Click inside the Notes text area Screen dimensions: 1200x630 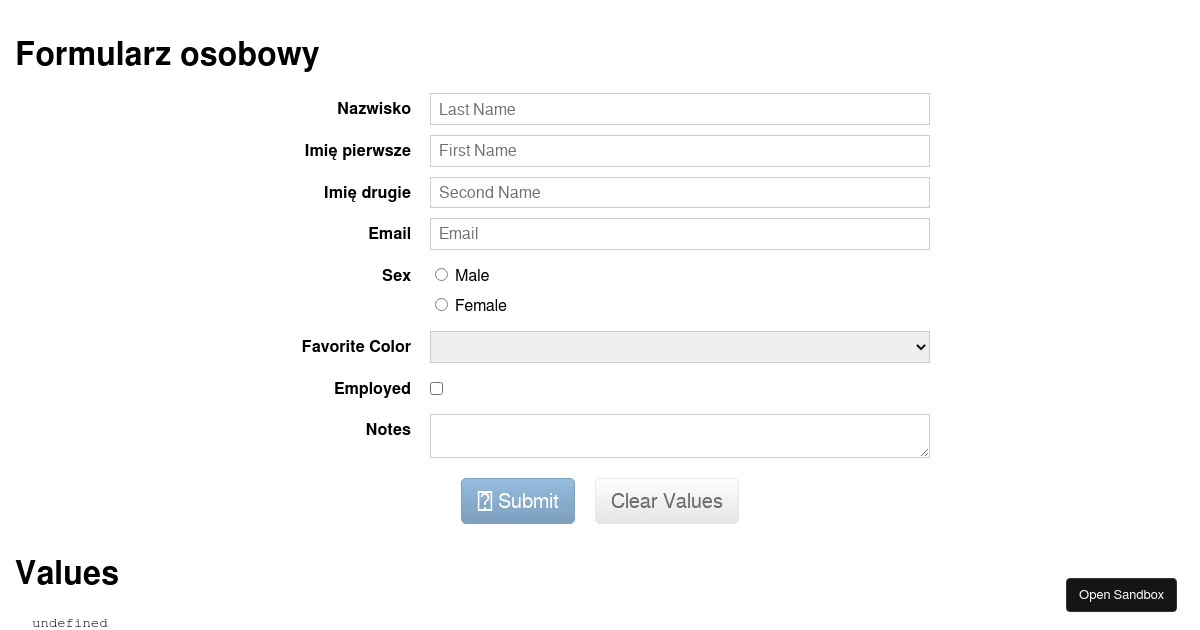pyautogui.click(x=680, y=435)
